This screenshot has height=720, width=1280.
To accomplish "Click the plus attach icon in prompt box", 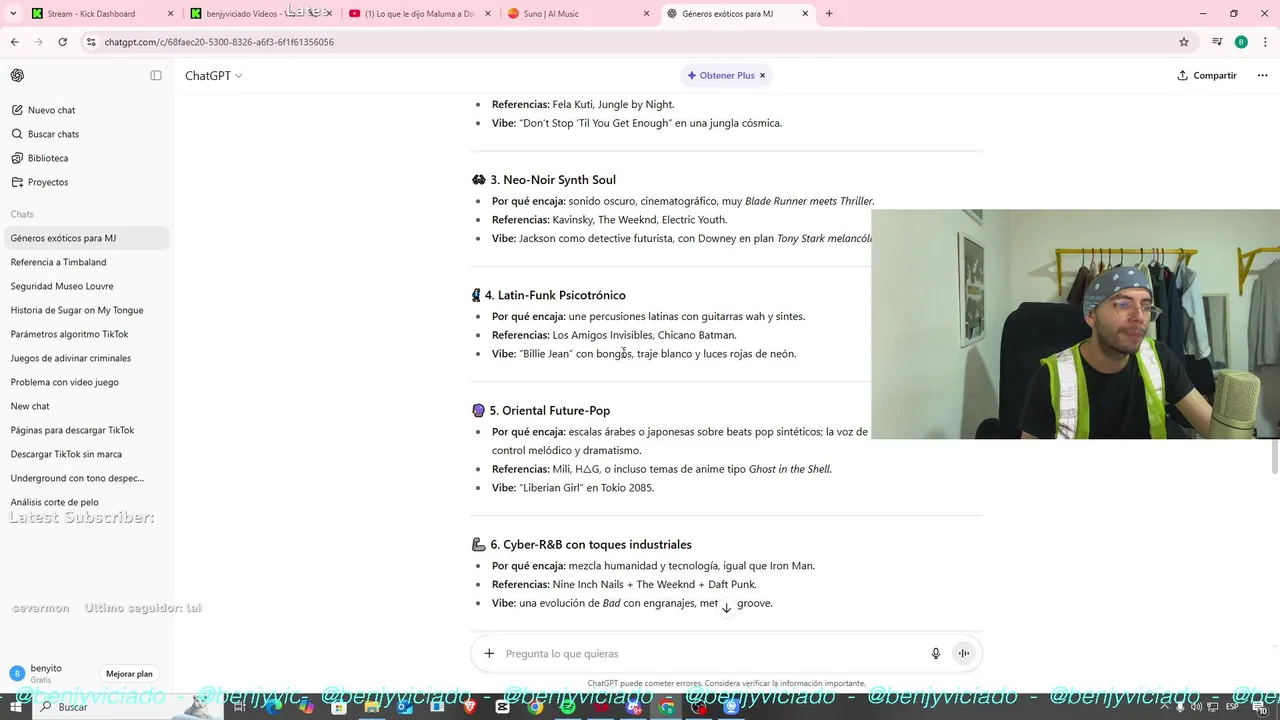I will point(489,653).
